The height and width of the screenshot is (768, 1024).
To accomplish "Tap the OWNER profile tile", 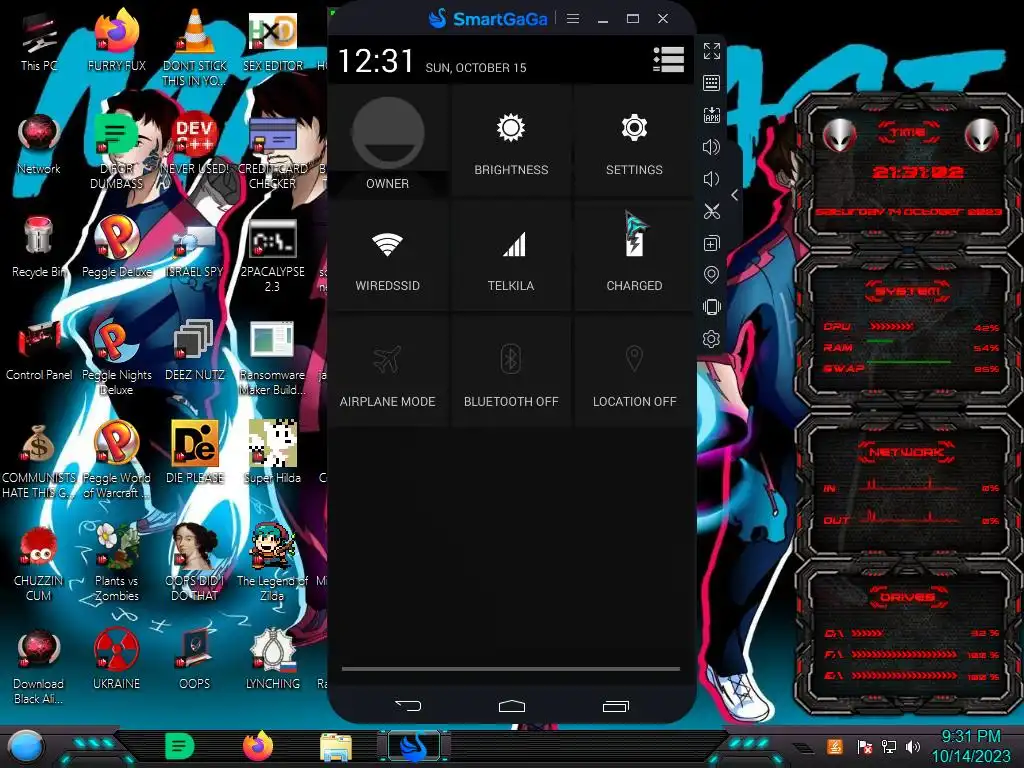I will 388,141.
